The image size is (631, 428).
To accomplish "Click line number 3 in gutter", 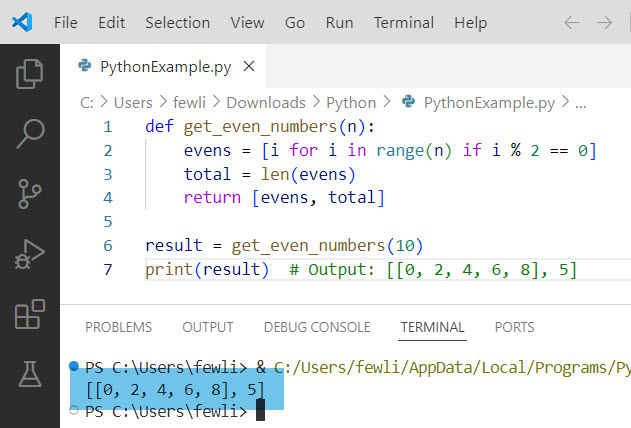I will (107, 174).
